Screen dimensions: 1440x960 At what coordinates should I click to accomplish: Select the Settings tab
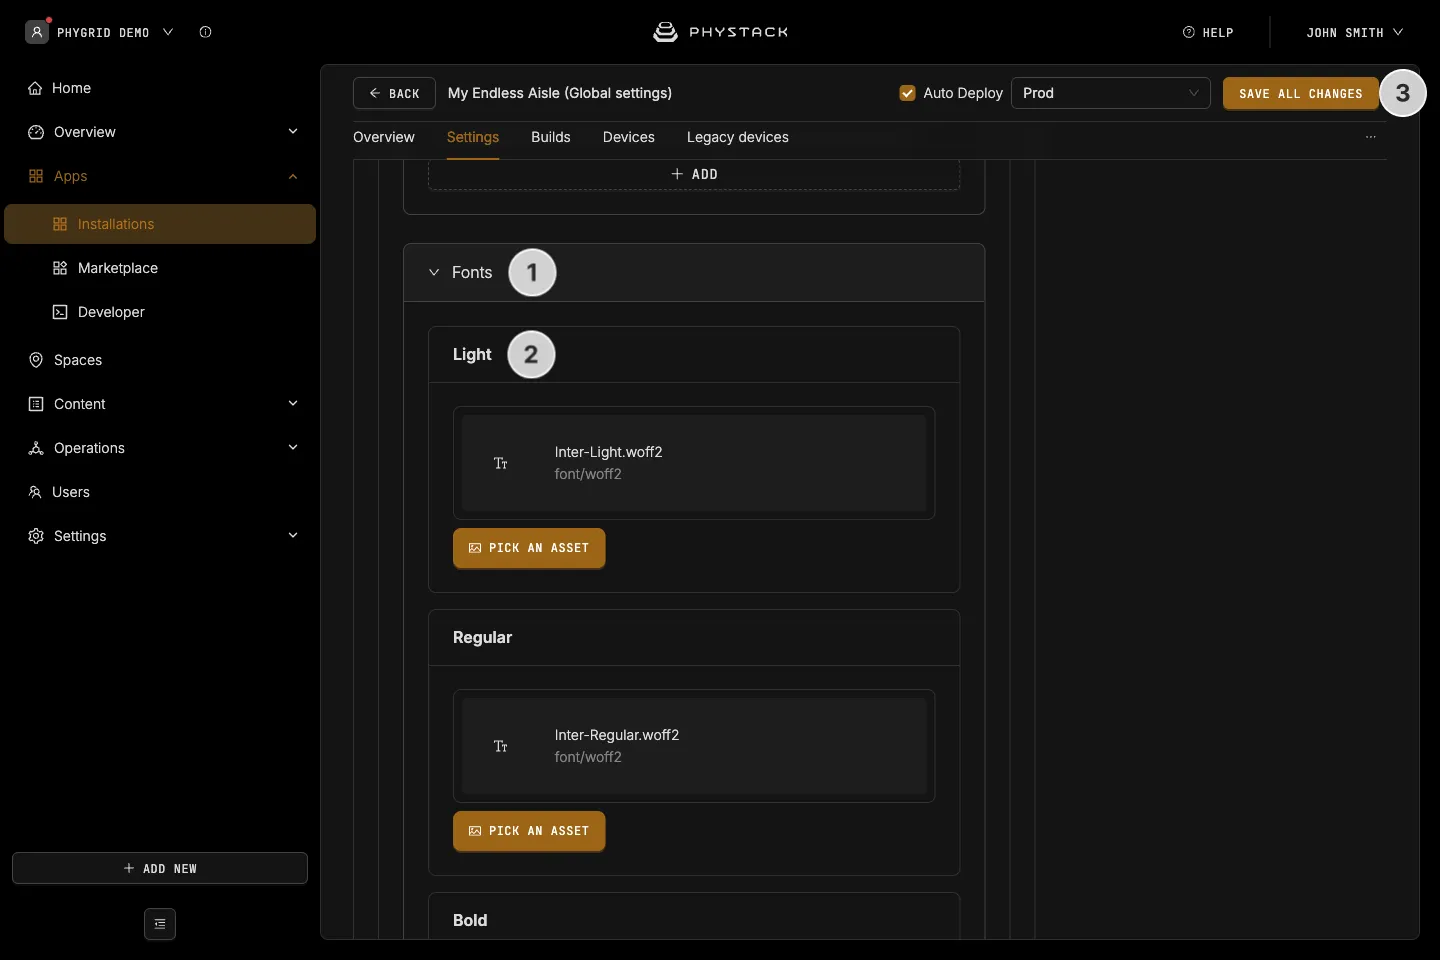[x=473, y=137]
